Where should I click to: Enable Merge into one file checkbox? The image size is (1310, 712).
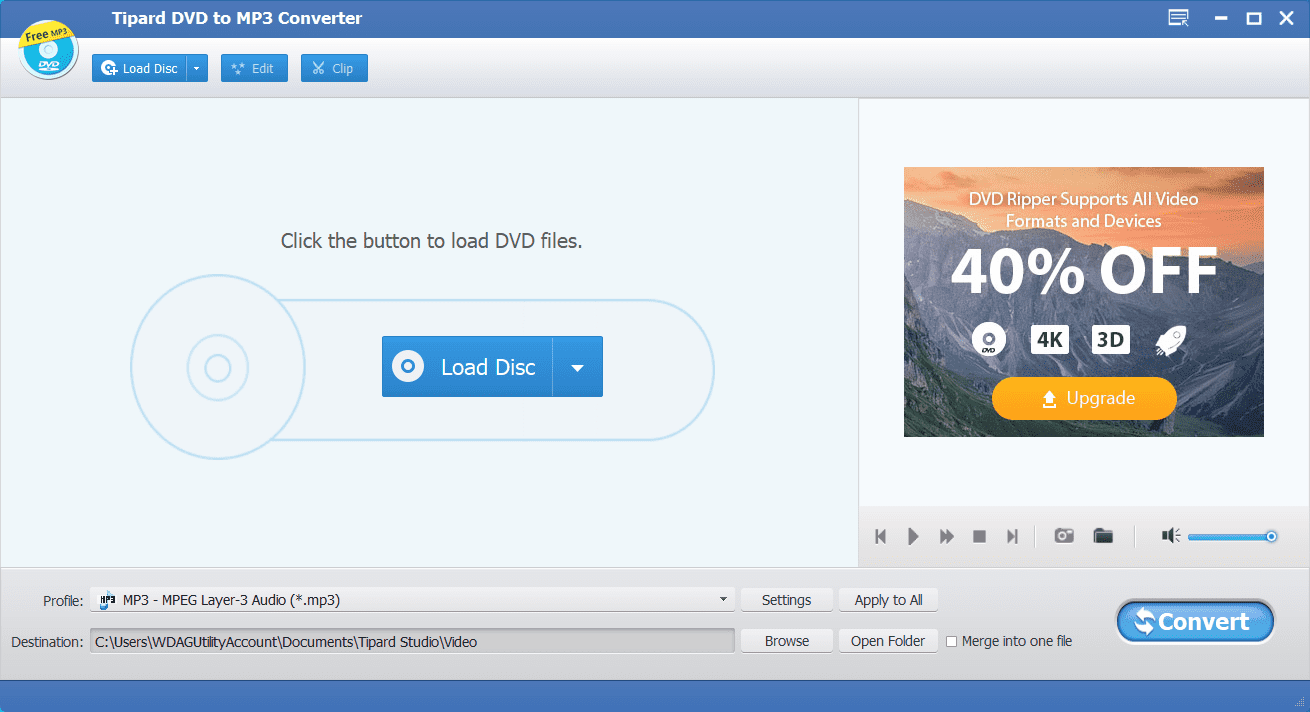click(x=952, y=641)
